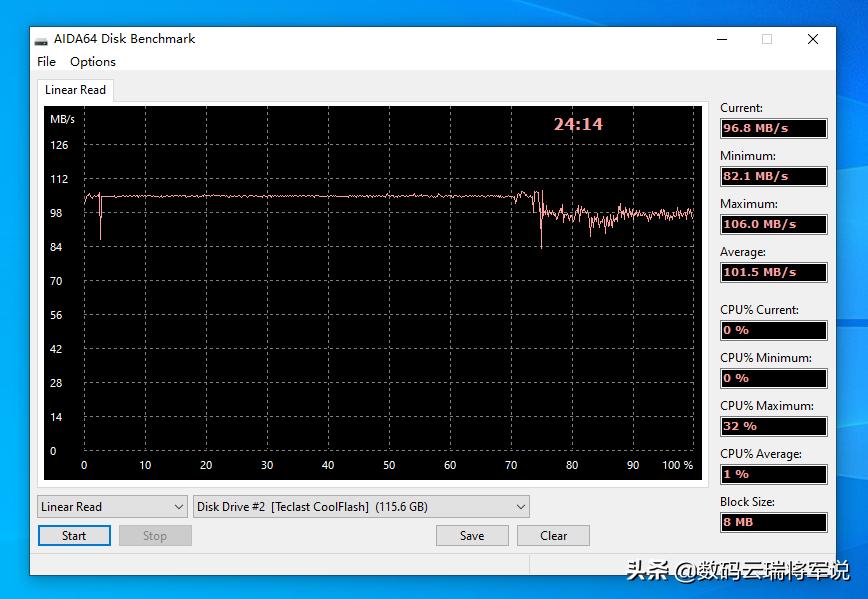
Task: Click the Current speed field showing 96.8 MB/s
Action: (773, 128)
